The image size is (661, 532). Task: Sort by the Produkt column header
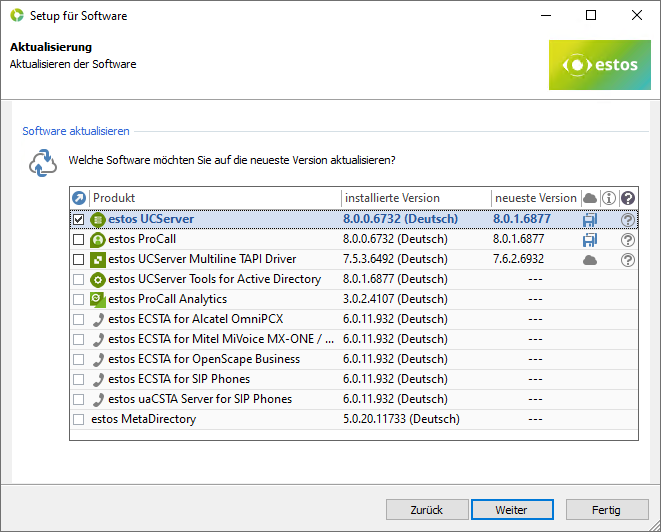click(215, 198)
